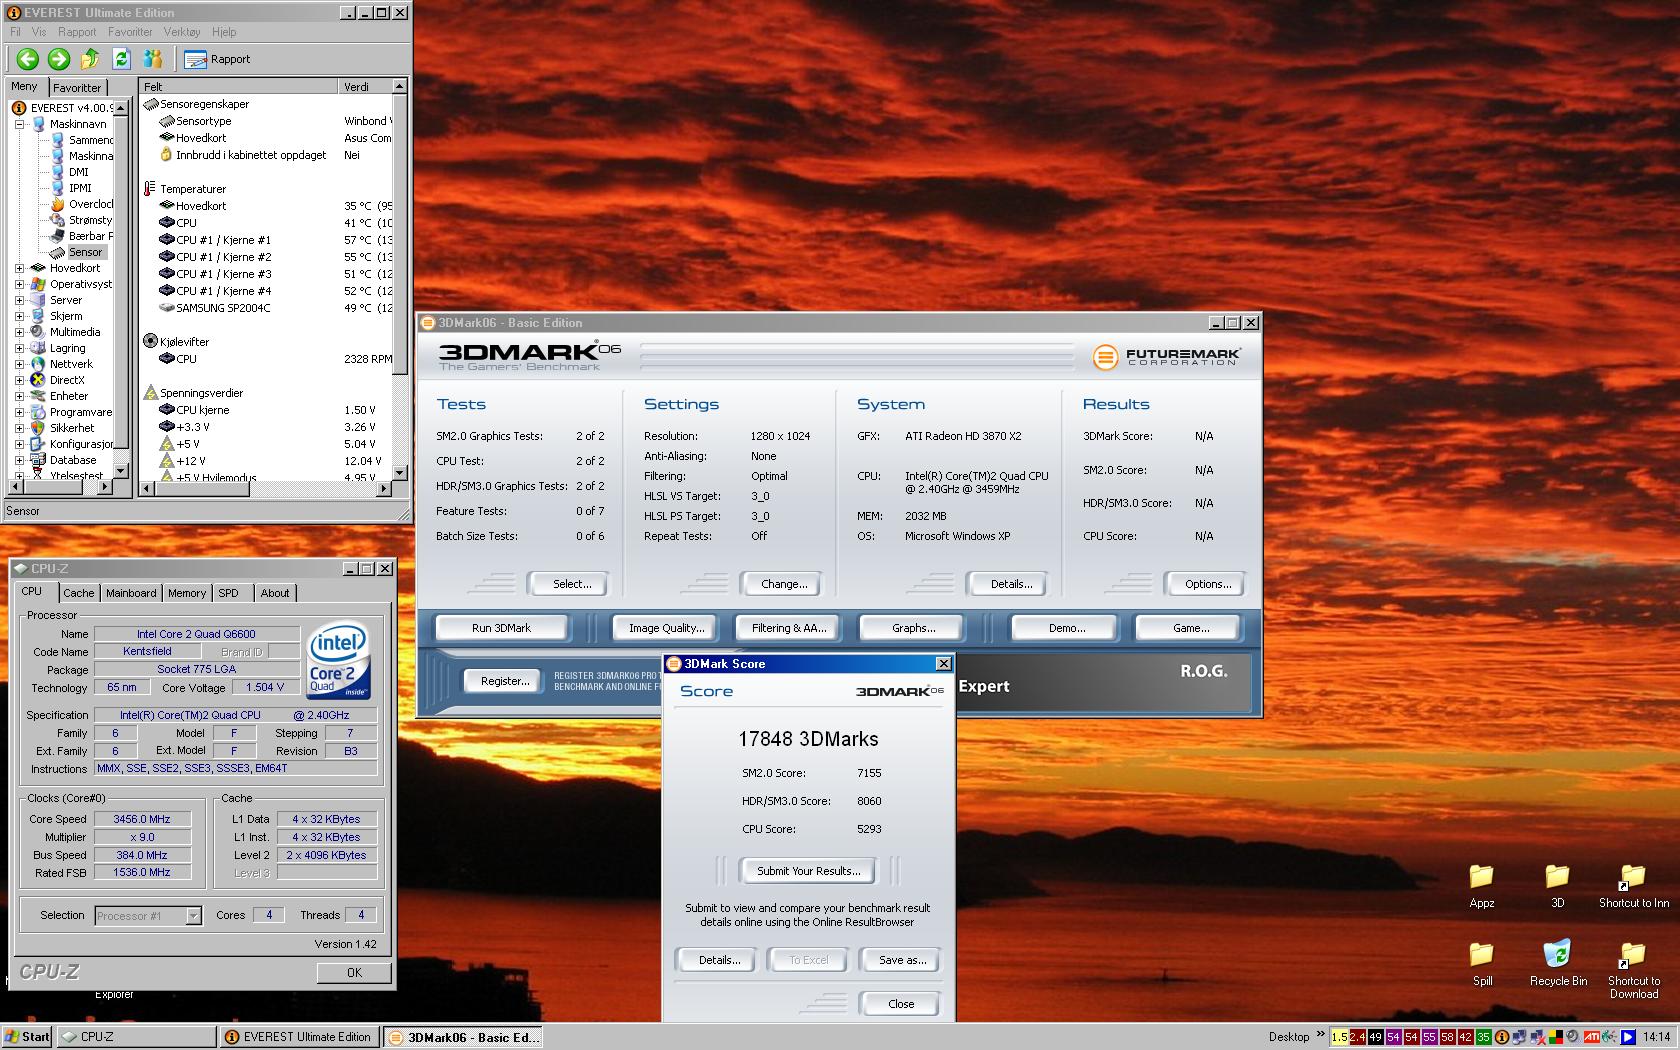Select the DirectX icon in EVEREST tree
Viewport: 1680px width, 1050px height.
tap(38, 380)
